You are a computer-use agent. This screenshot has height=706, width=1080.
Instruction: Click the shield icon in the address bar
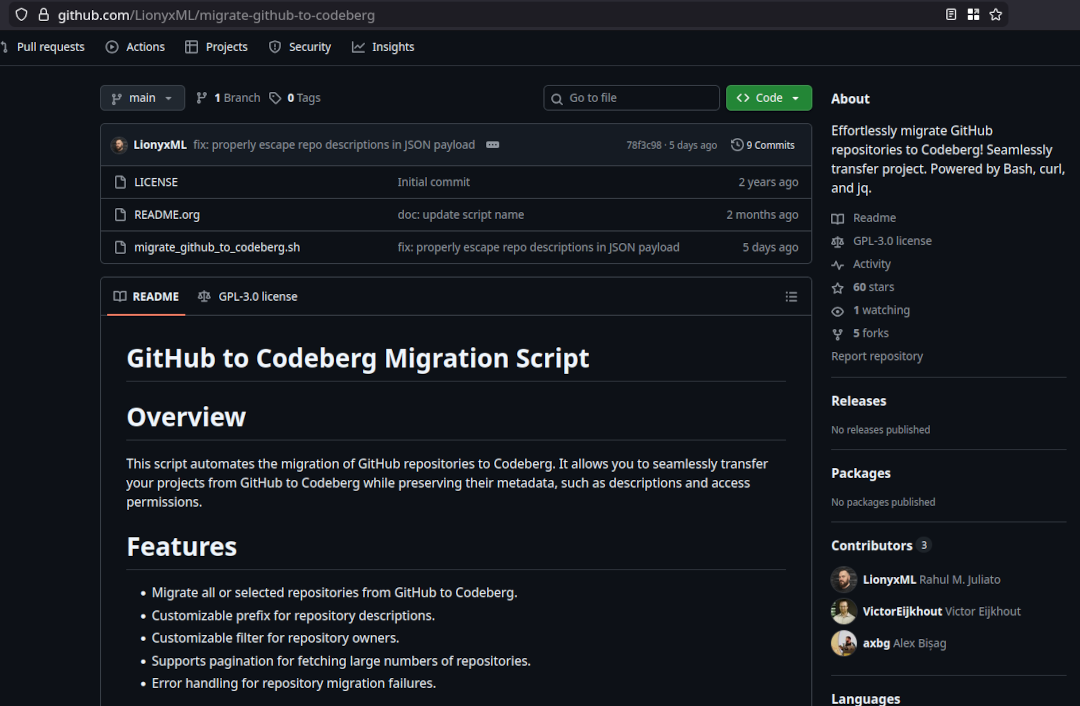(21, 14)
